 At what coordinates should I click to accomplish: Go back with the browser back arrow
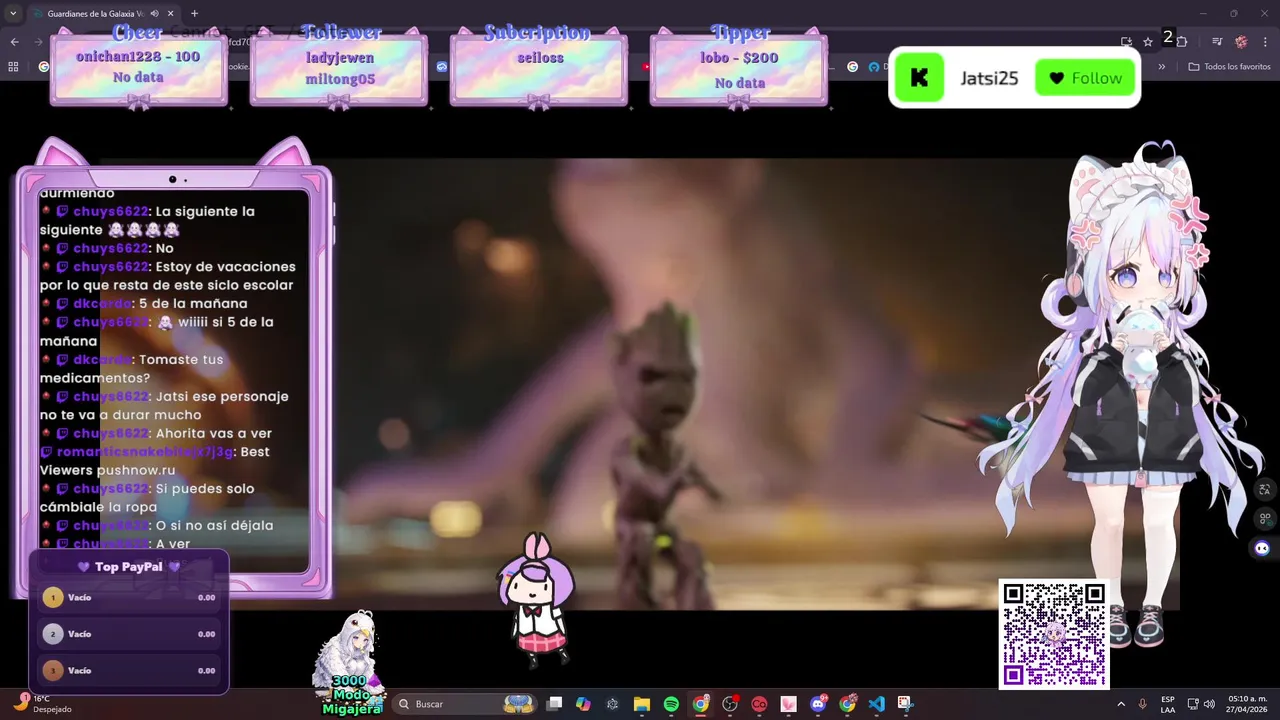[x=14, y=41]
